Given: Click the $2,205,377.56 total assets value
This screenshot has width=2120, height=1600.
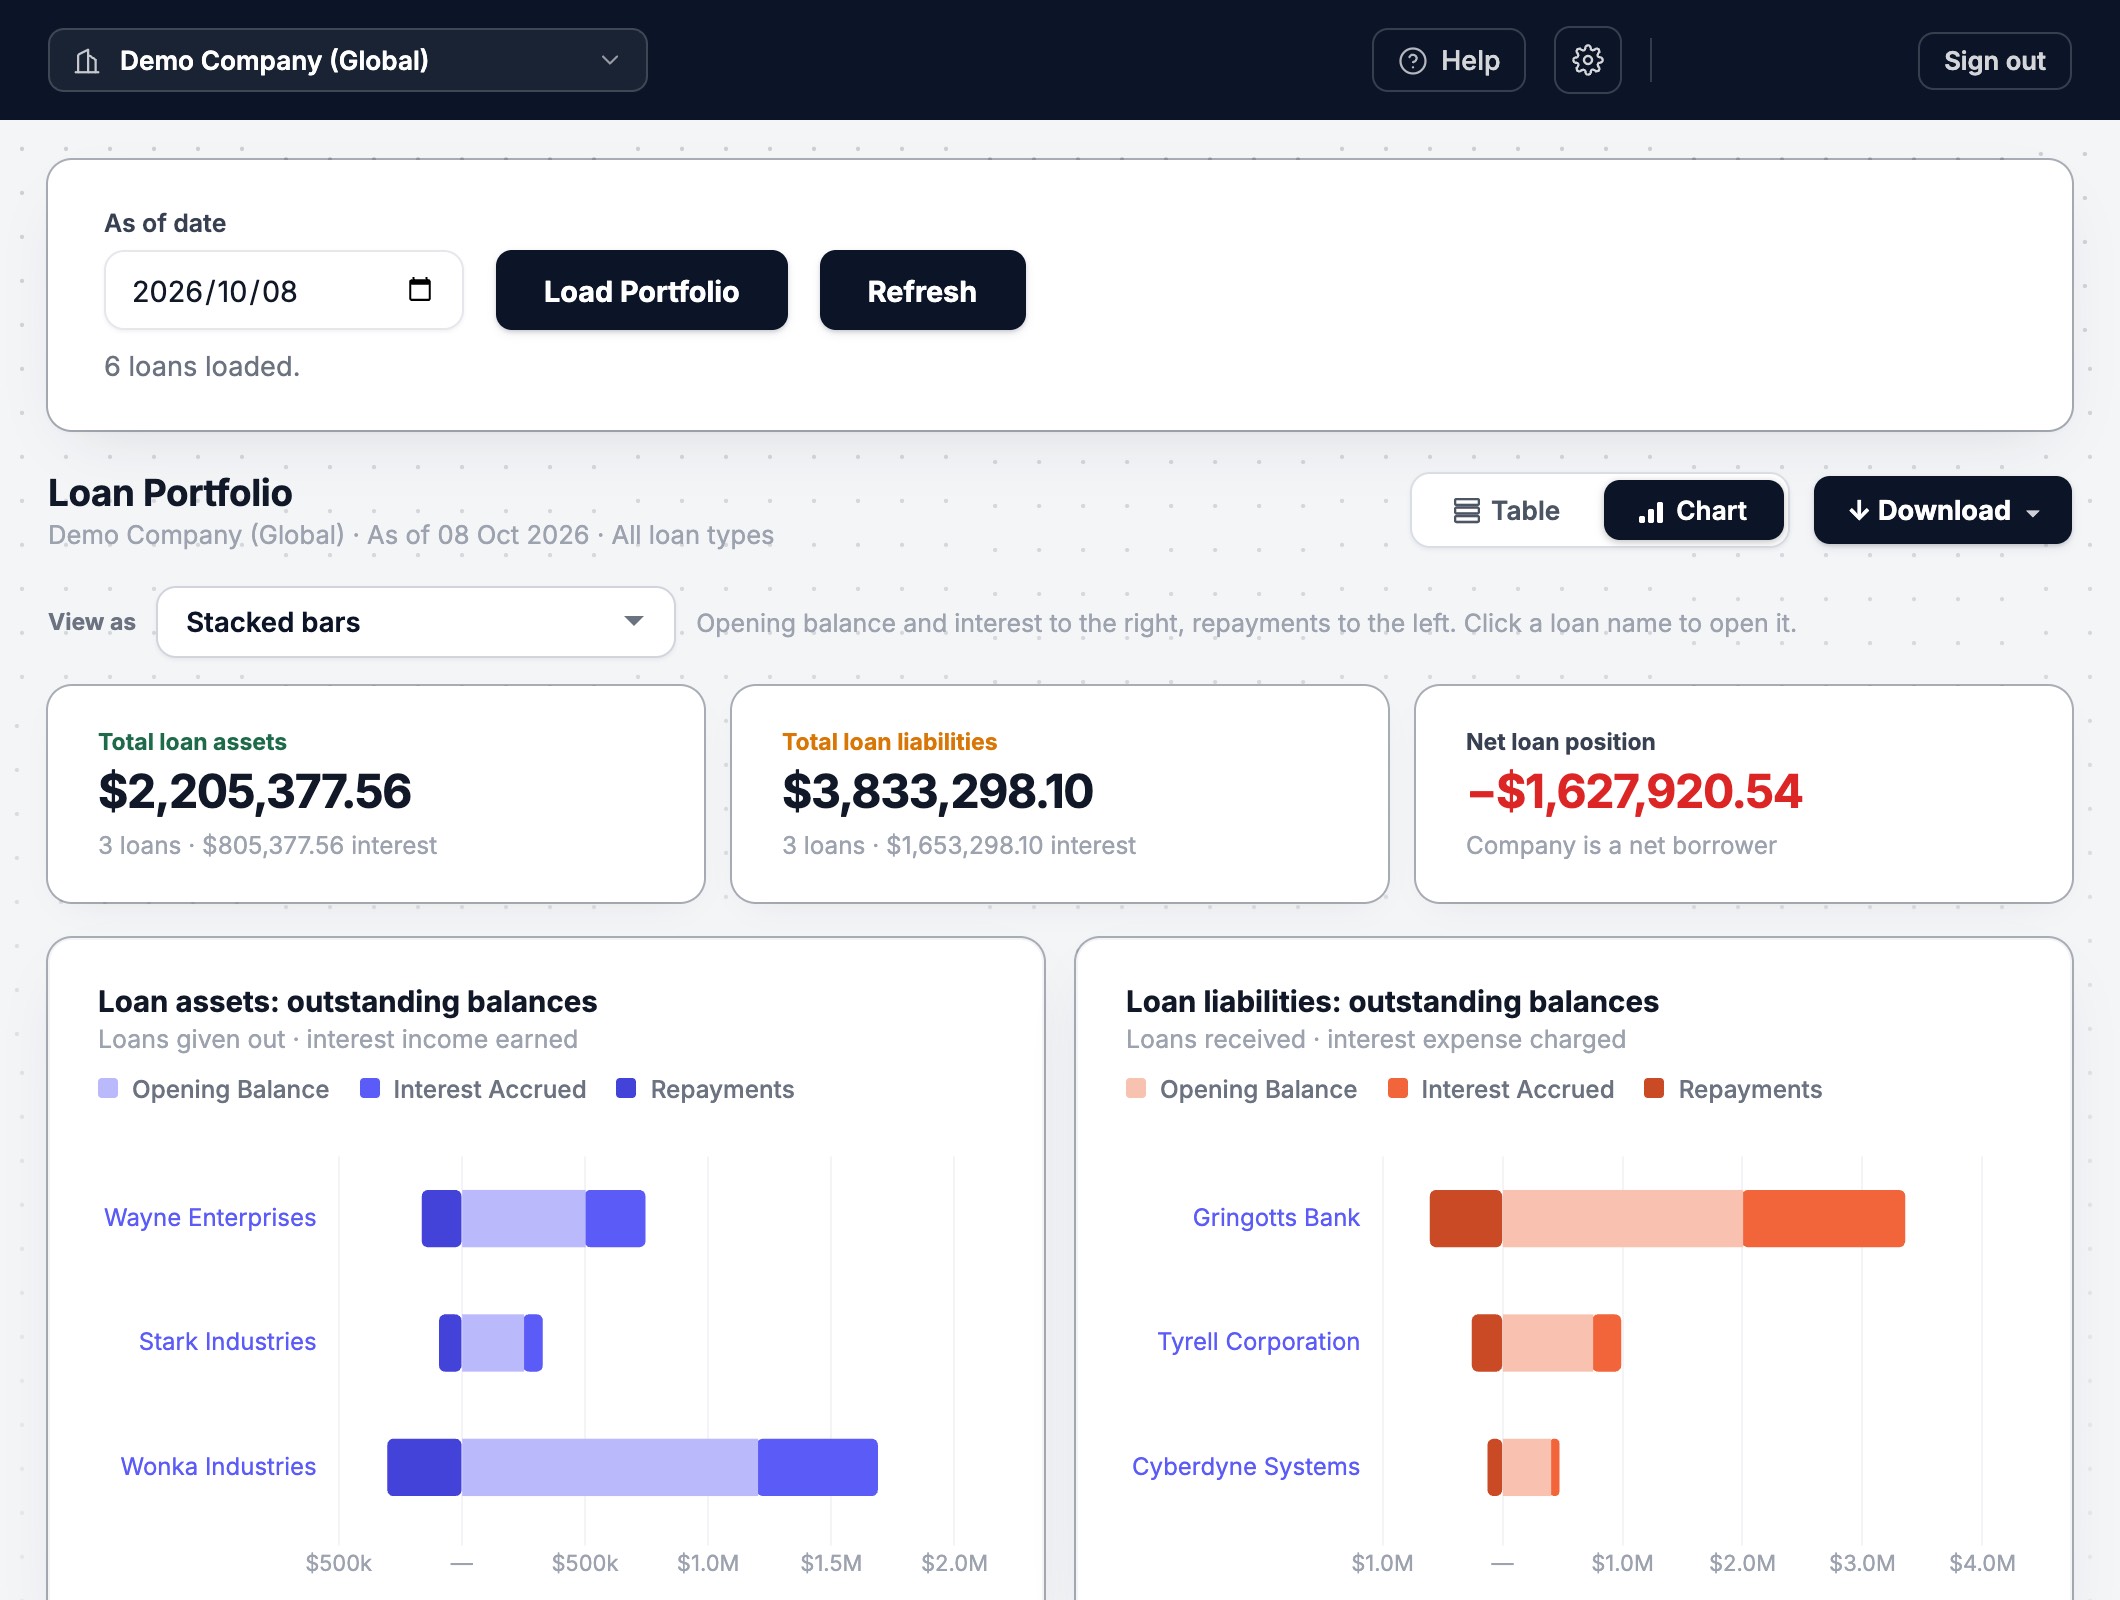Looking at the screenshot, I should pyautogui.click(x=254, y=791).
